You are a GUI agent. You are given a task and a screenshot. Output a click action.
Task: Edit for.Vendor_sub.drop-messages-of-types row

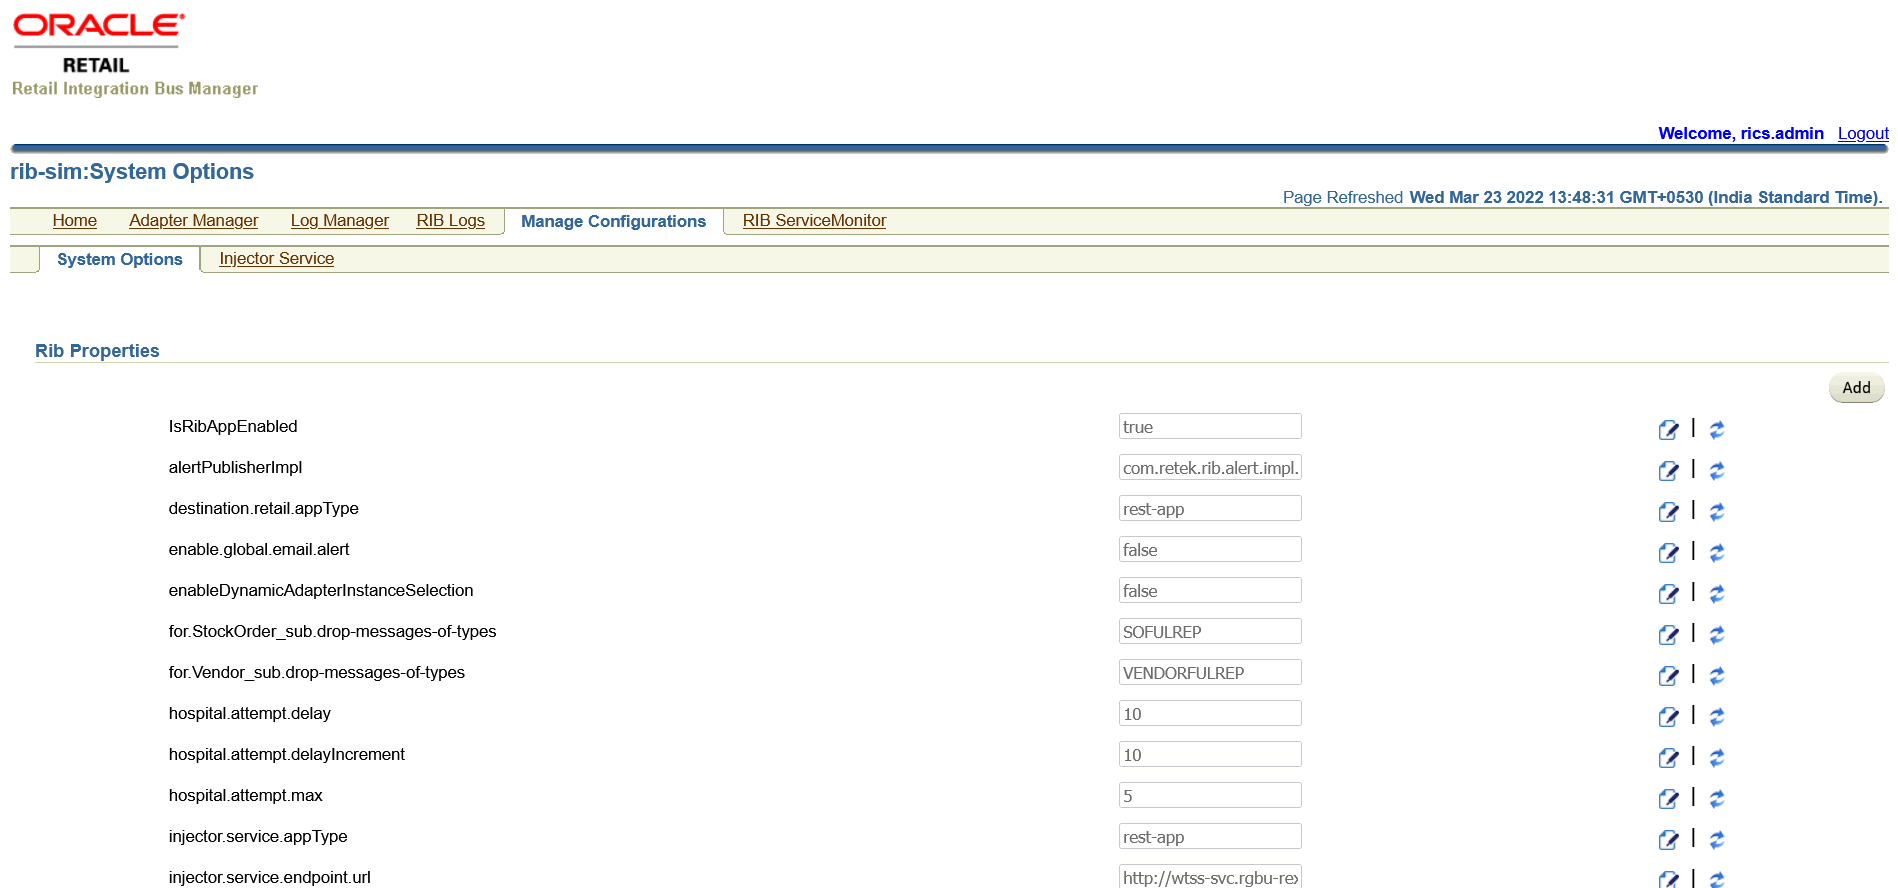1668,676
